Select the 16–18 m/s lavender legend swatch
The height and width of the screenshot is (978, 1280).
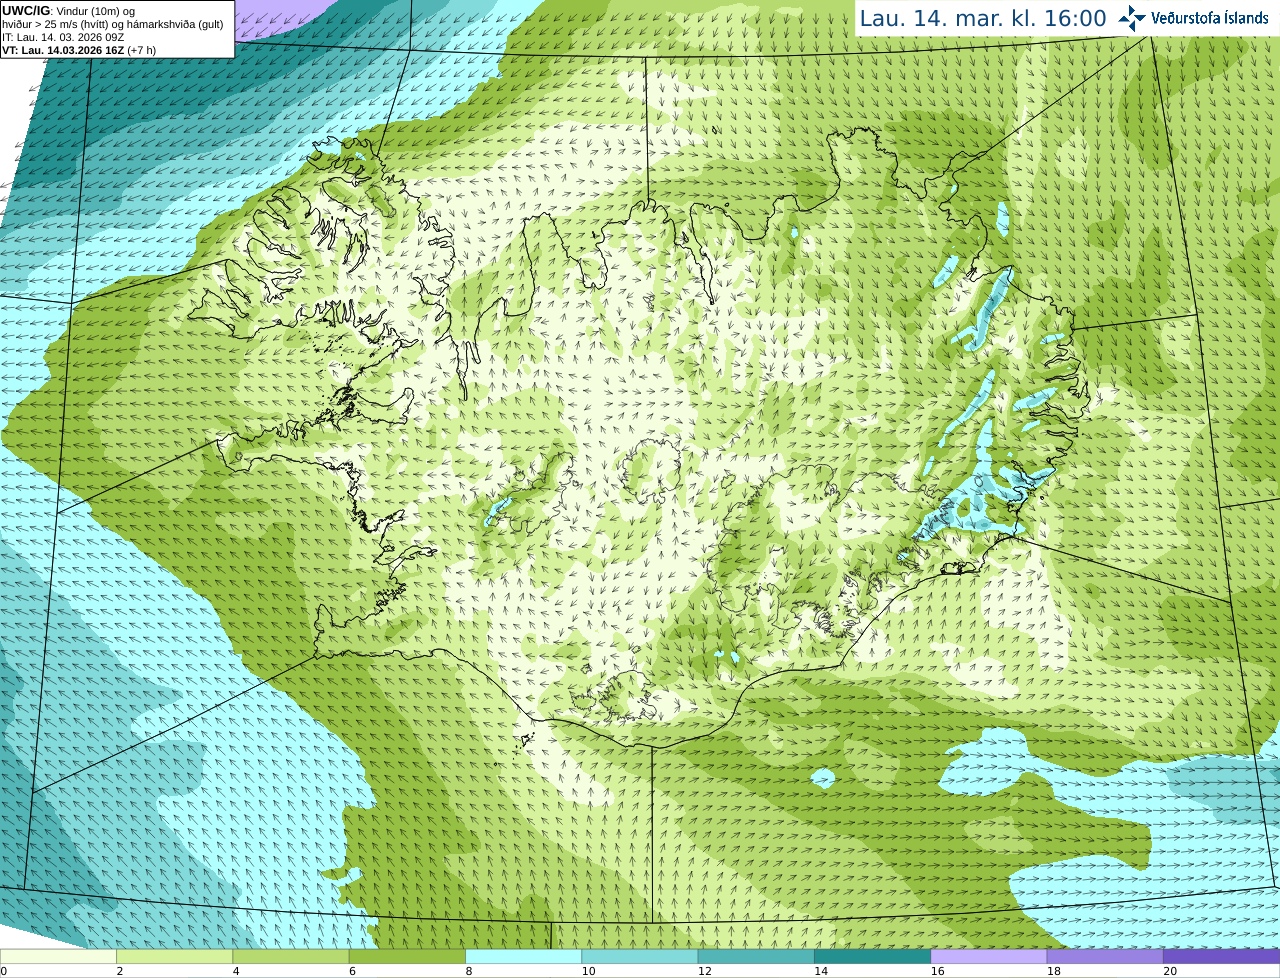coord(989,957)
